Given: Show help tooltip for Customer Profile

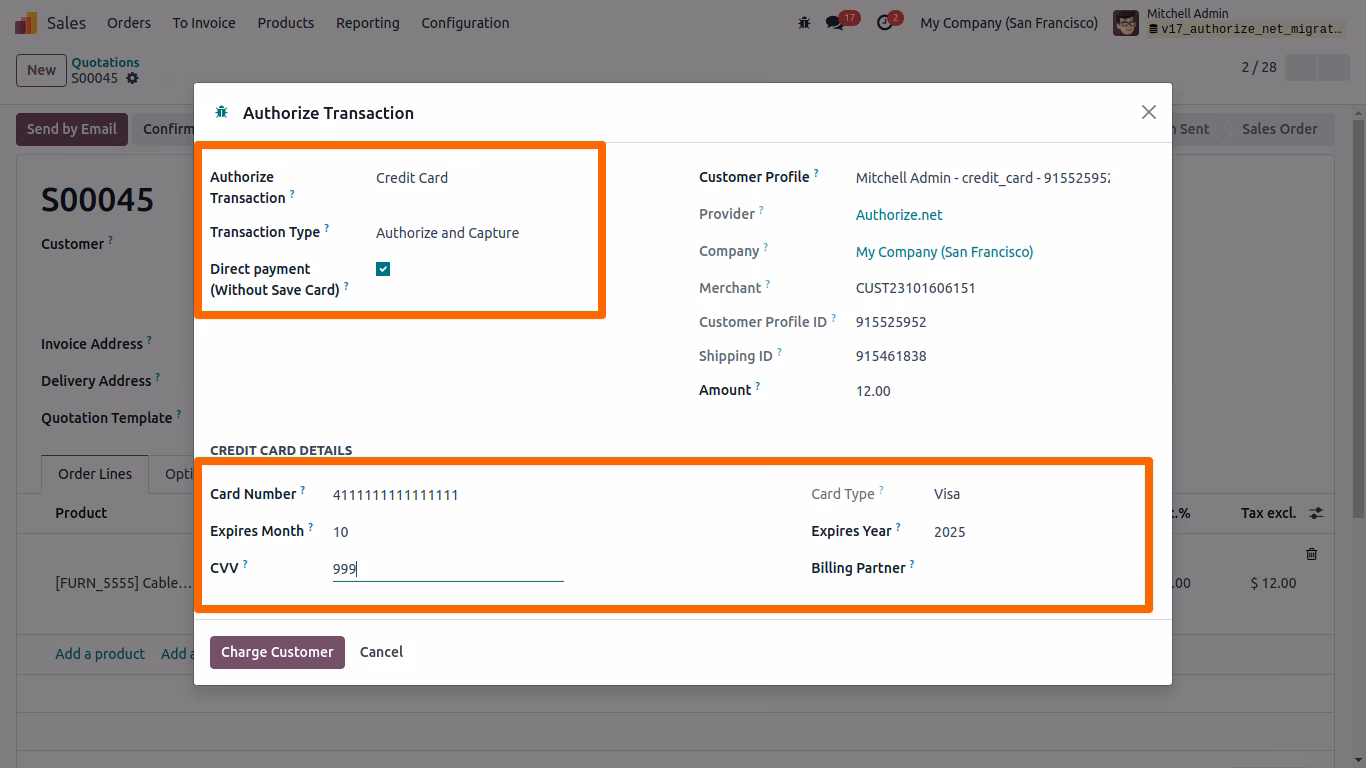Looking at the screenshot, I should click(x=816, y=173).
